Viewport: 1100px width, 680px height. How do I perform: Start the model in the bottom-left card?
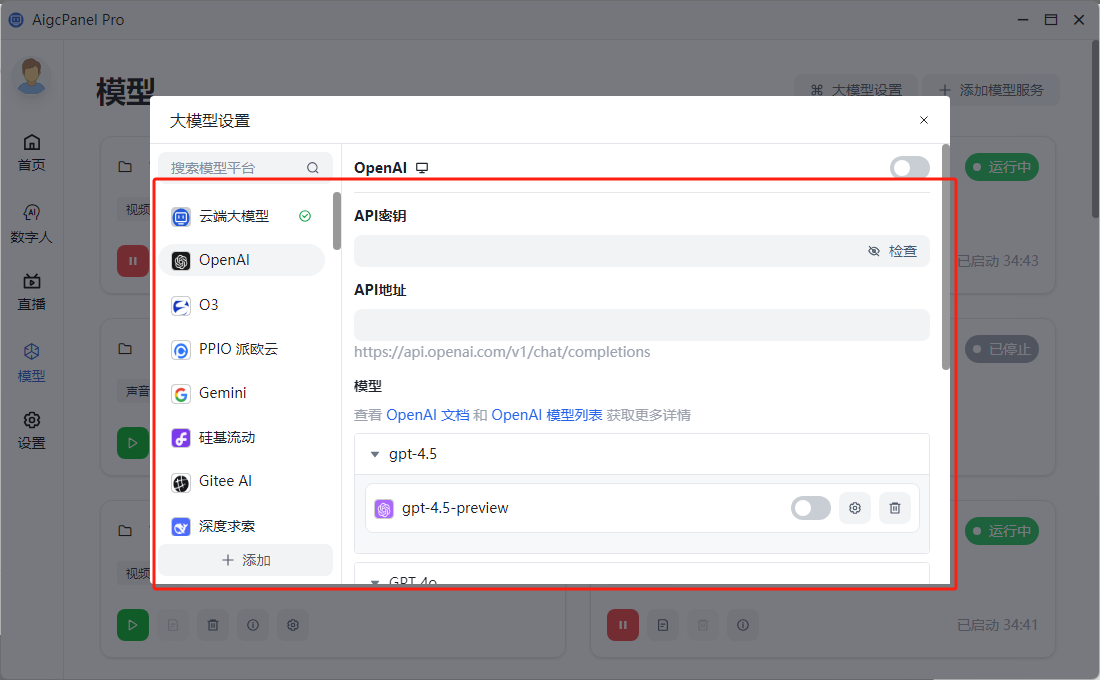point(133,625)
